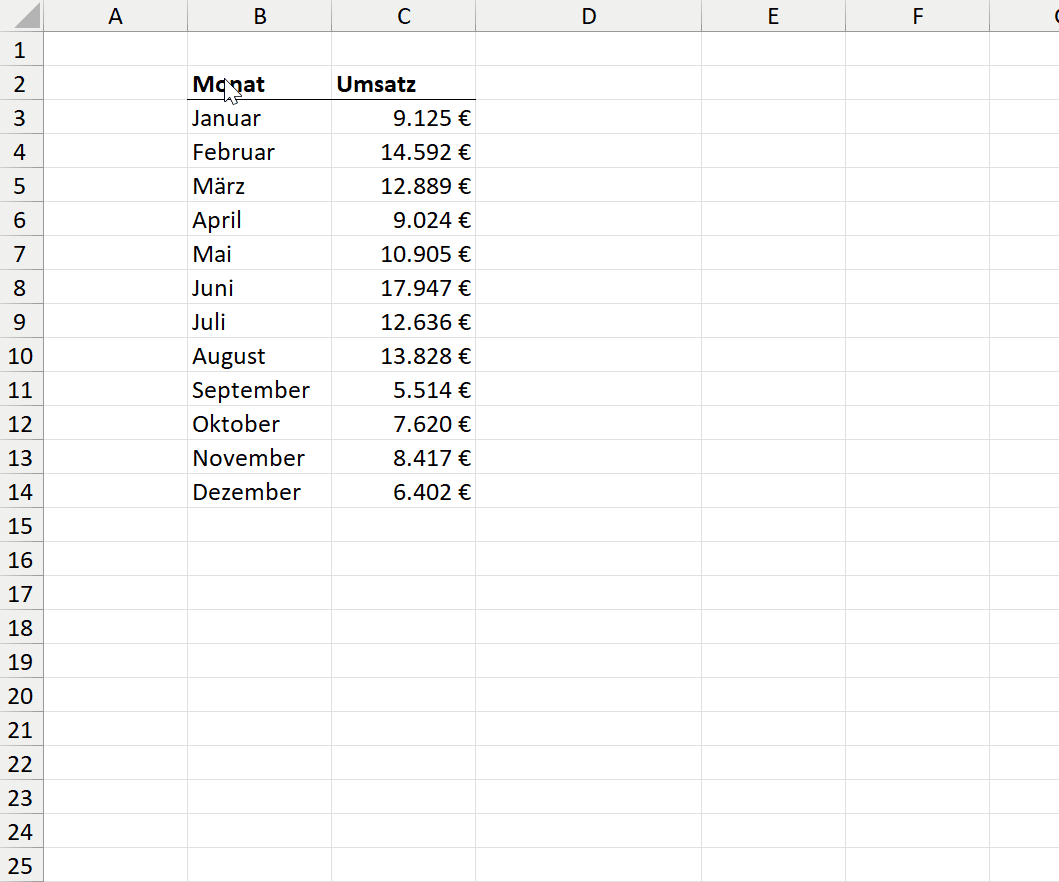Image resolution: width=1059 pixels, height=882 pixels.
Task: Select the Januar cell
Action: click(x=259, y=118)
